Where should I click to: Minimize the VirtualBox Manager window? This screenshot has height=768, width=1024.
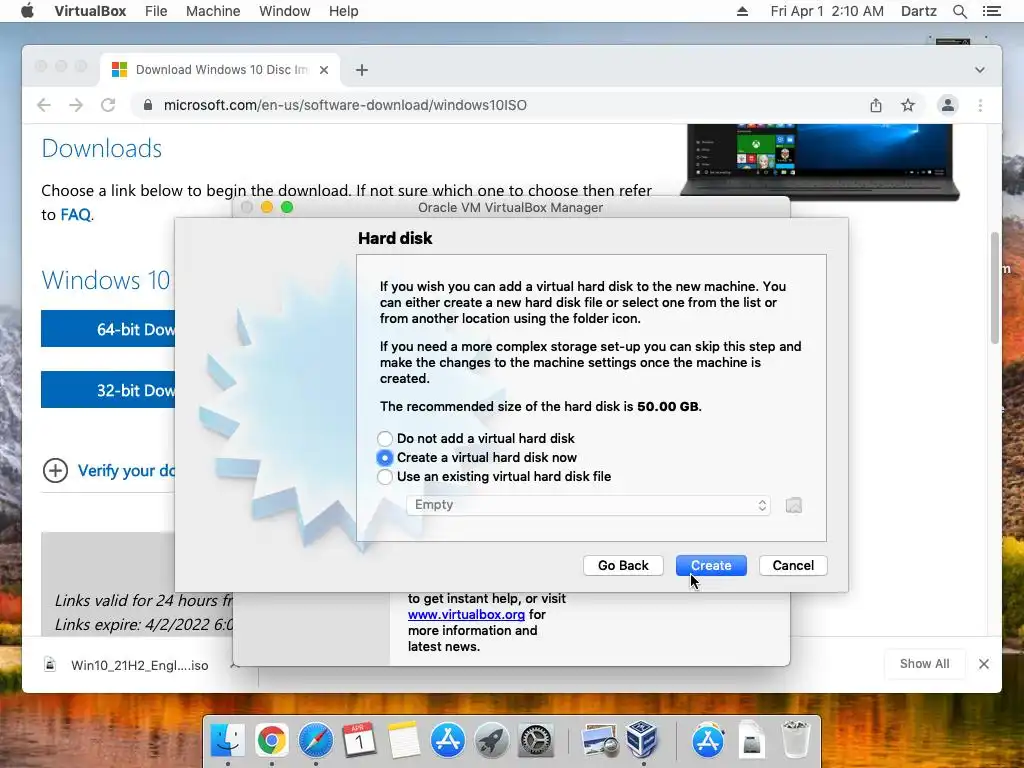(x=266, y=208)
